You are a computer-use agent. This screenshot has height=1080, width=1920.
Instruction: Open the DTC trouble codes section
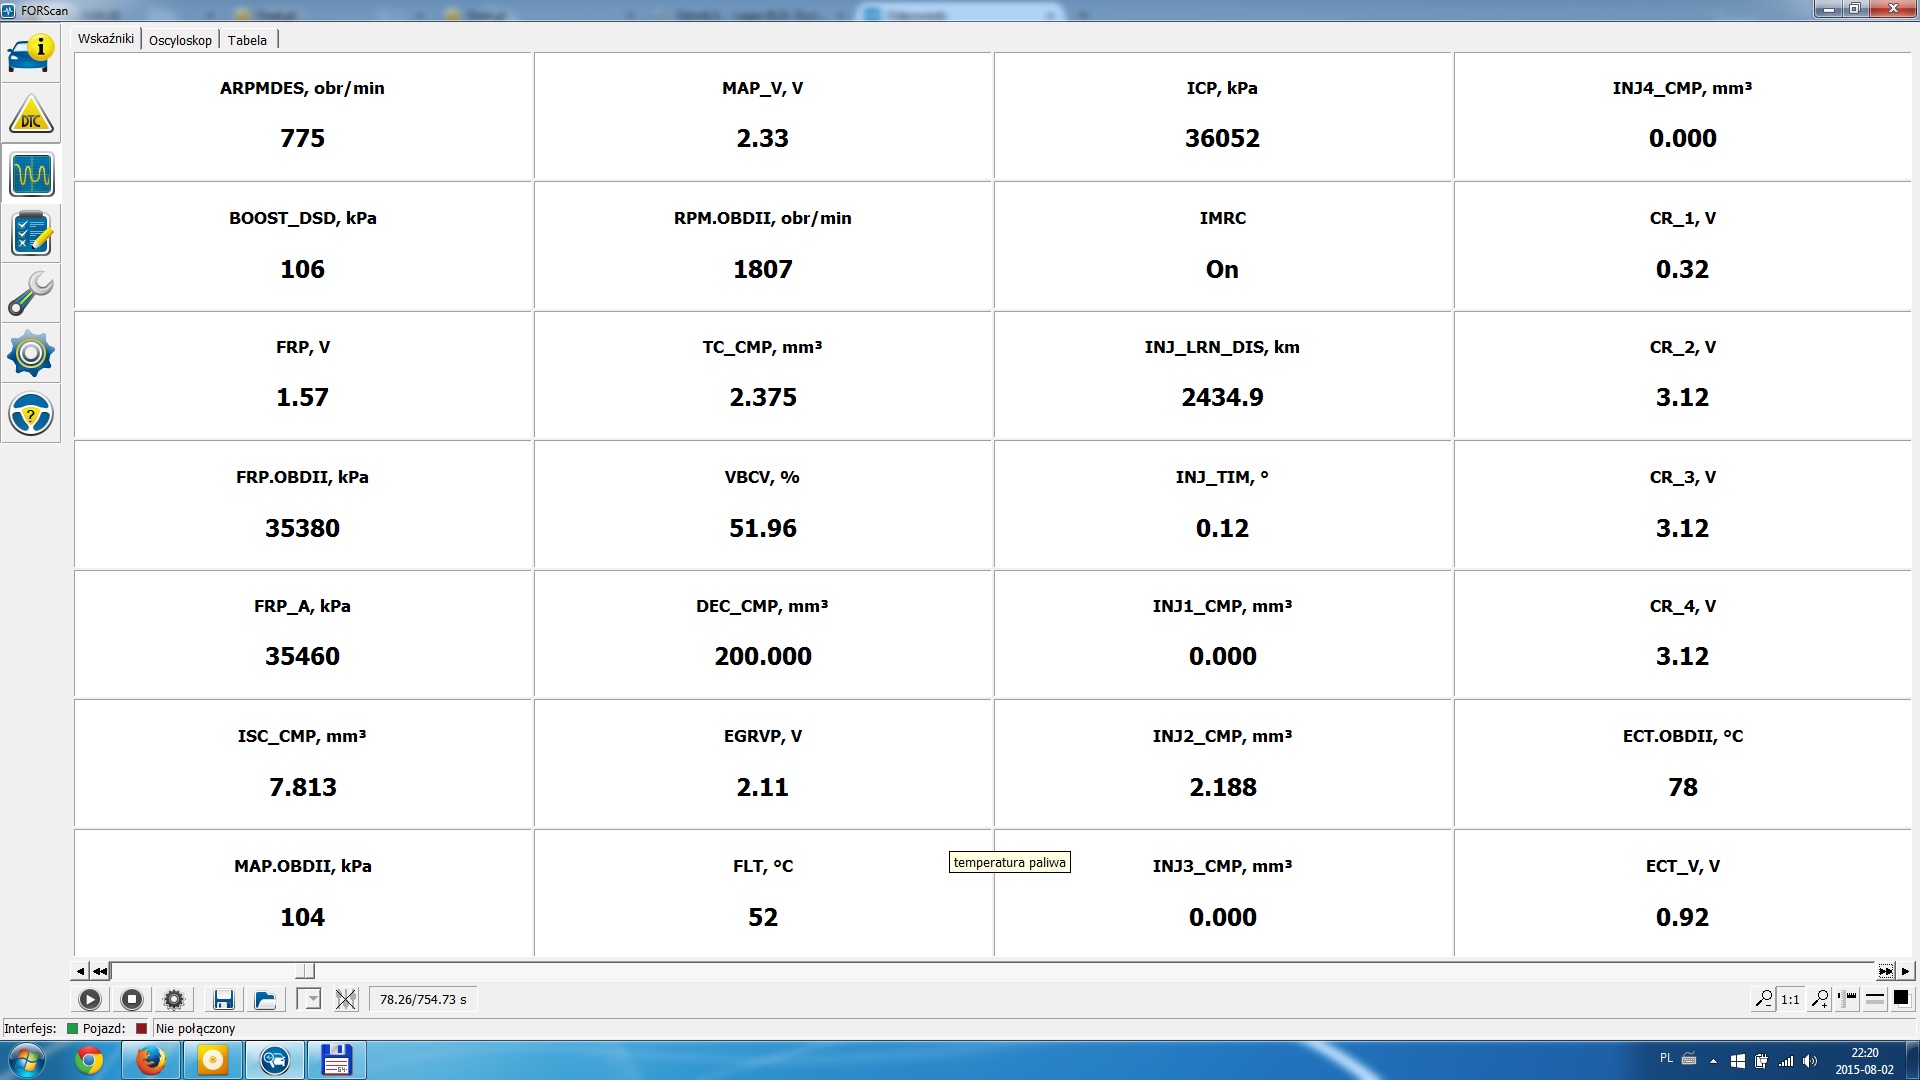coord(31,115)
